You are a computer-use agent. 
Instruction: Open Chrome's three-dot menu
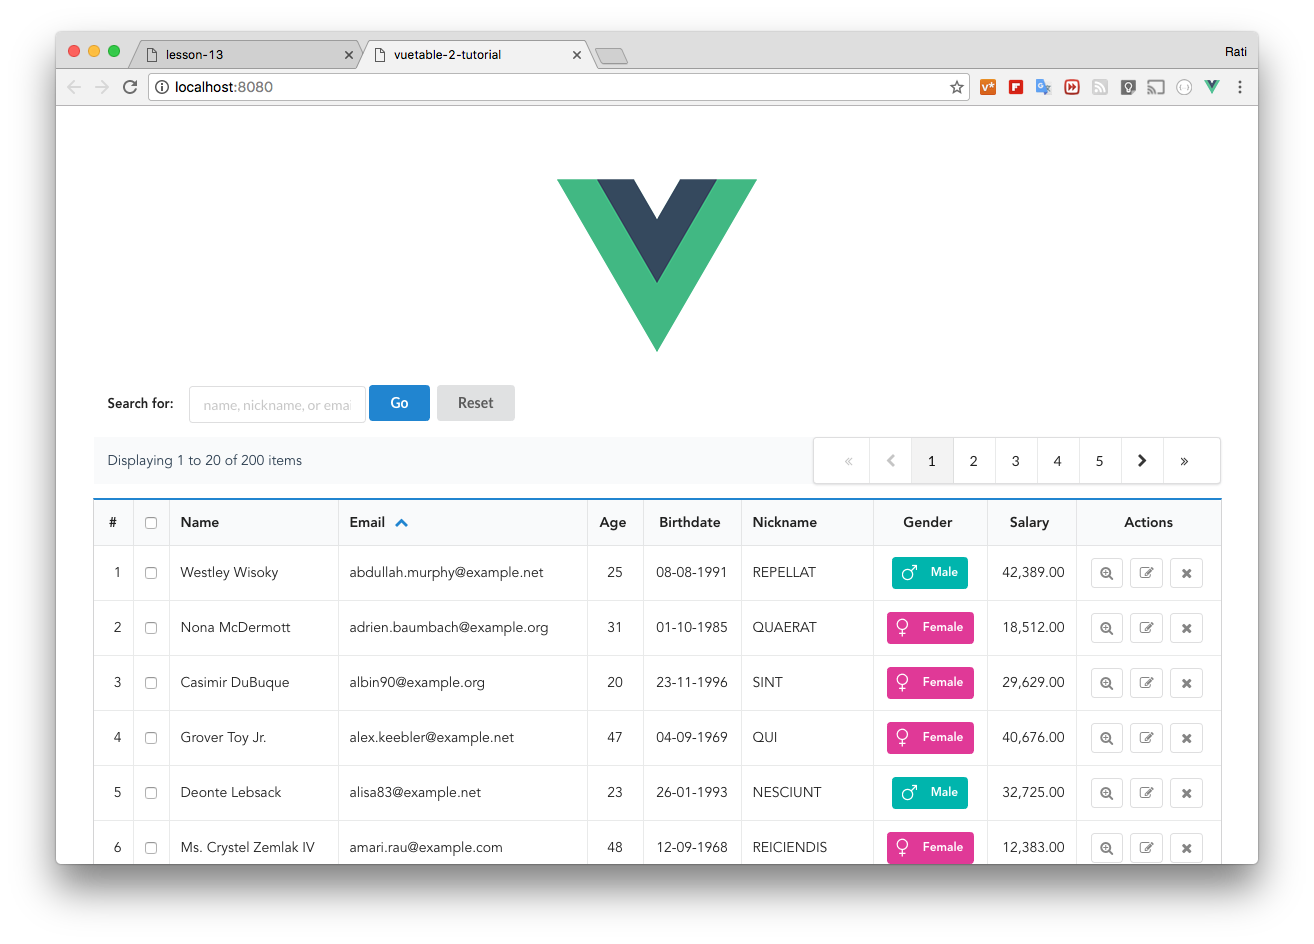coord(1240,87)
